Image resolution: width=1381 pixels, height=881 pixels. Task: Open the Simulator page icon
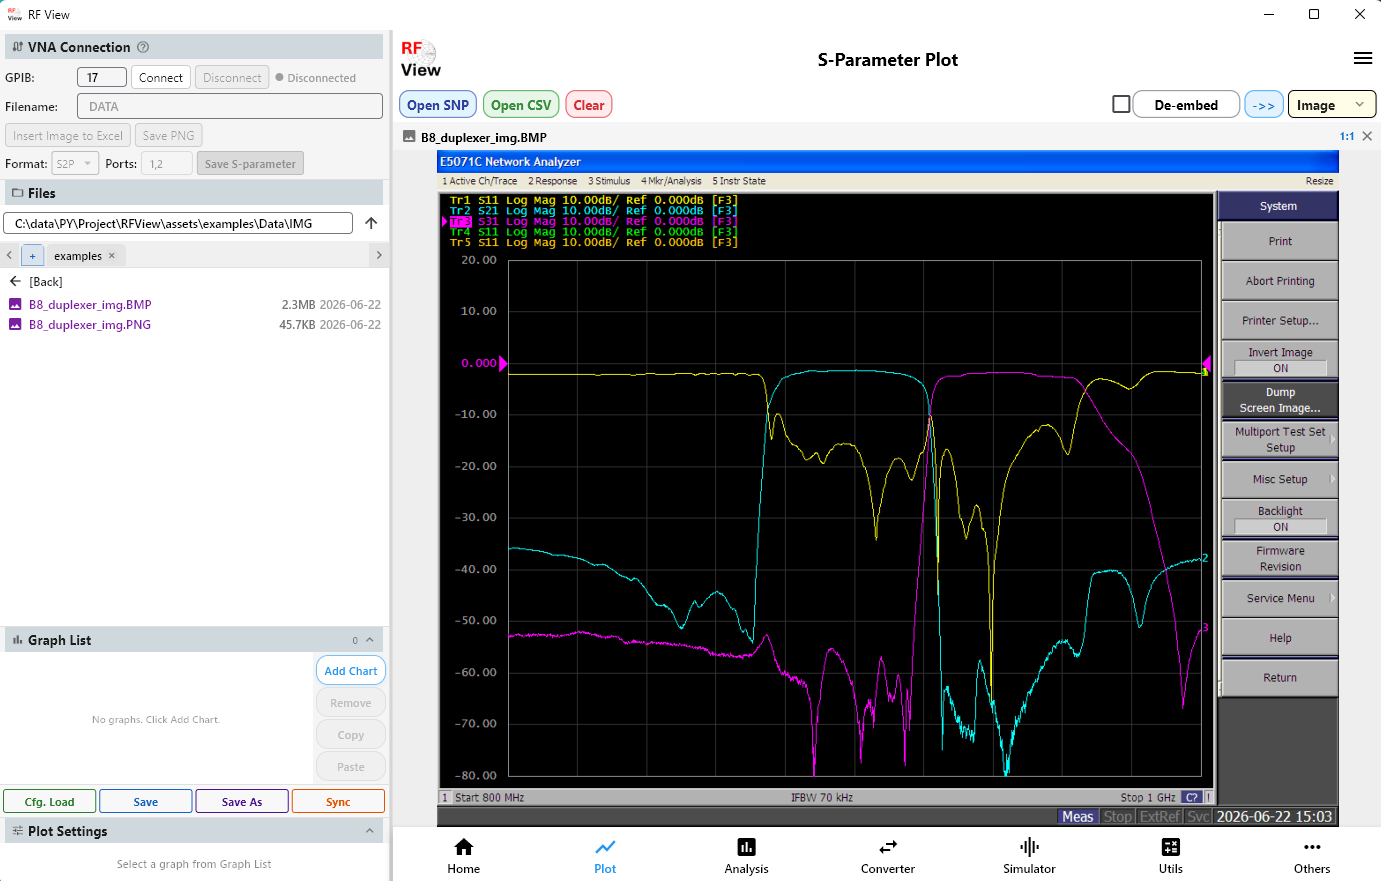pos(1029,846)
